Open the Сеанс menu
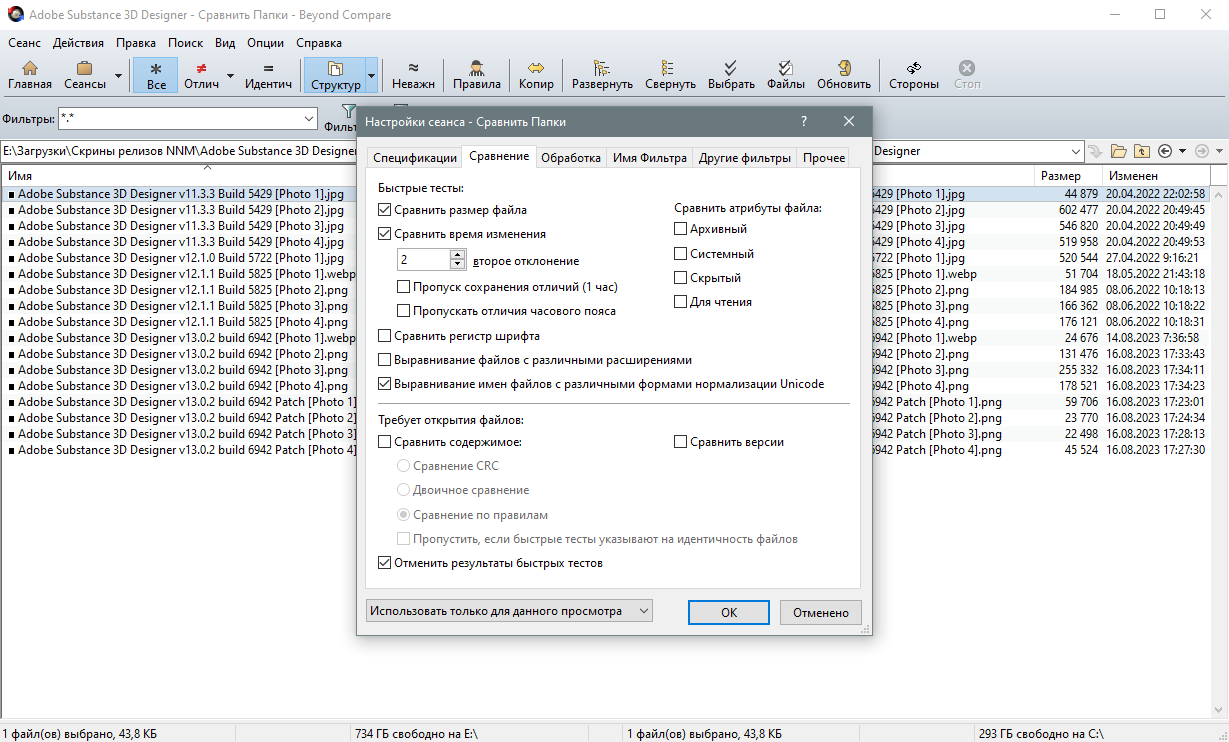 coord(24,43)
